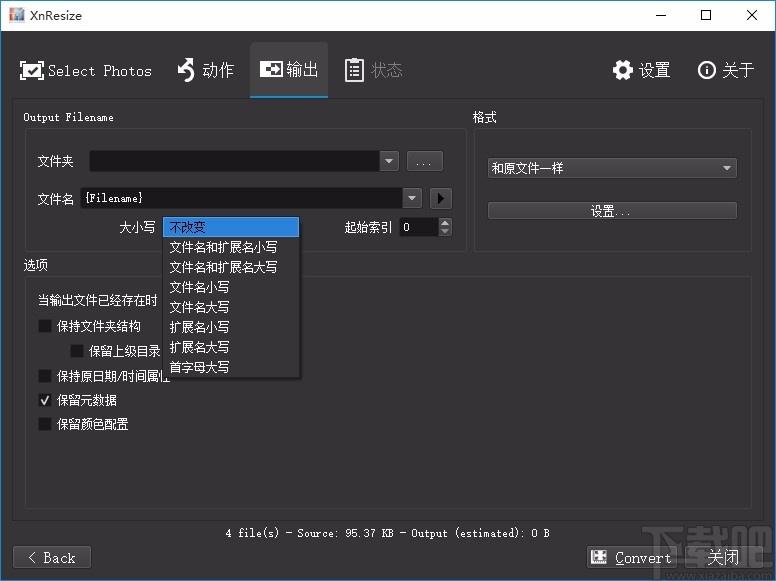Click the Convert button

click(633, 558)
